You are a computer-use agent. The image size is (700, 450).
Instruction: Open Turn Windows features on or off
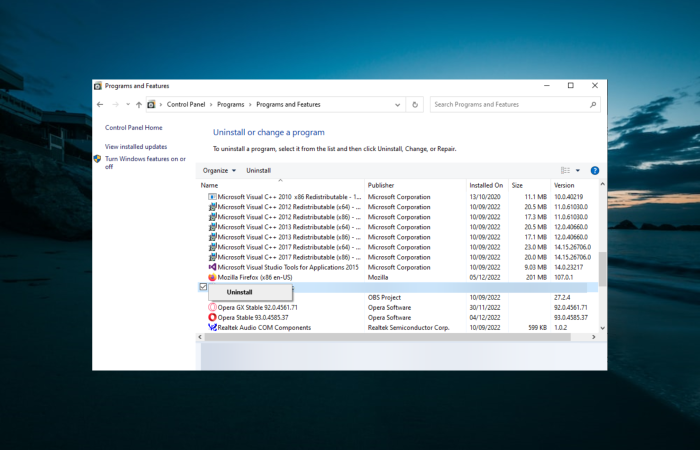tap(145, 162)
